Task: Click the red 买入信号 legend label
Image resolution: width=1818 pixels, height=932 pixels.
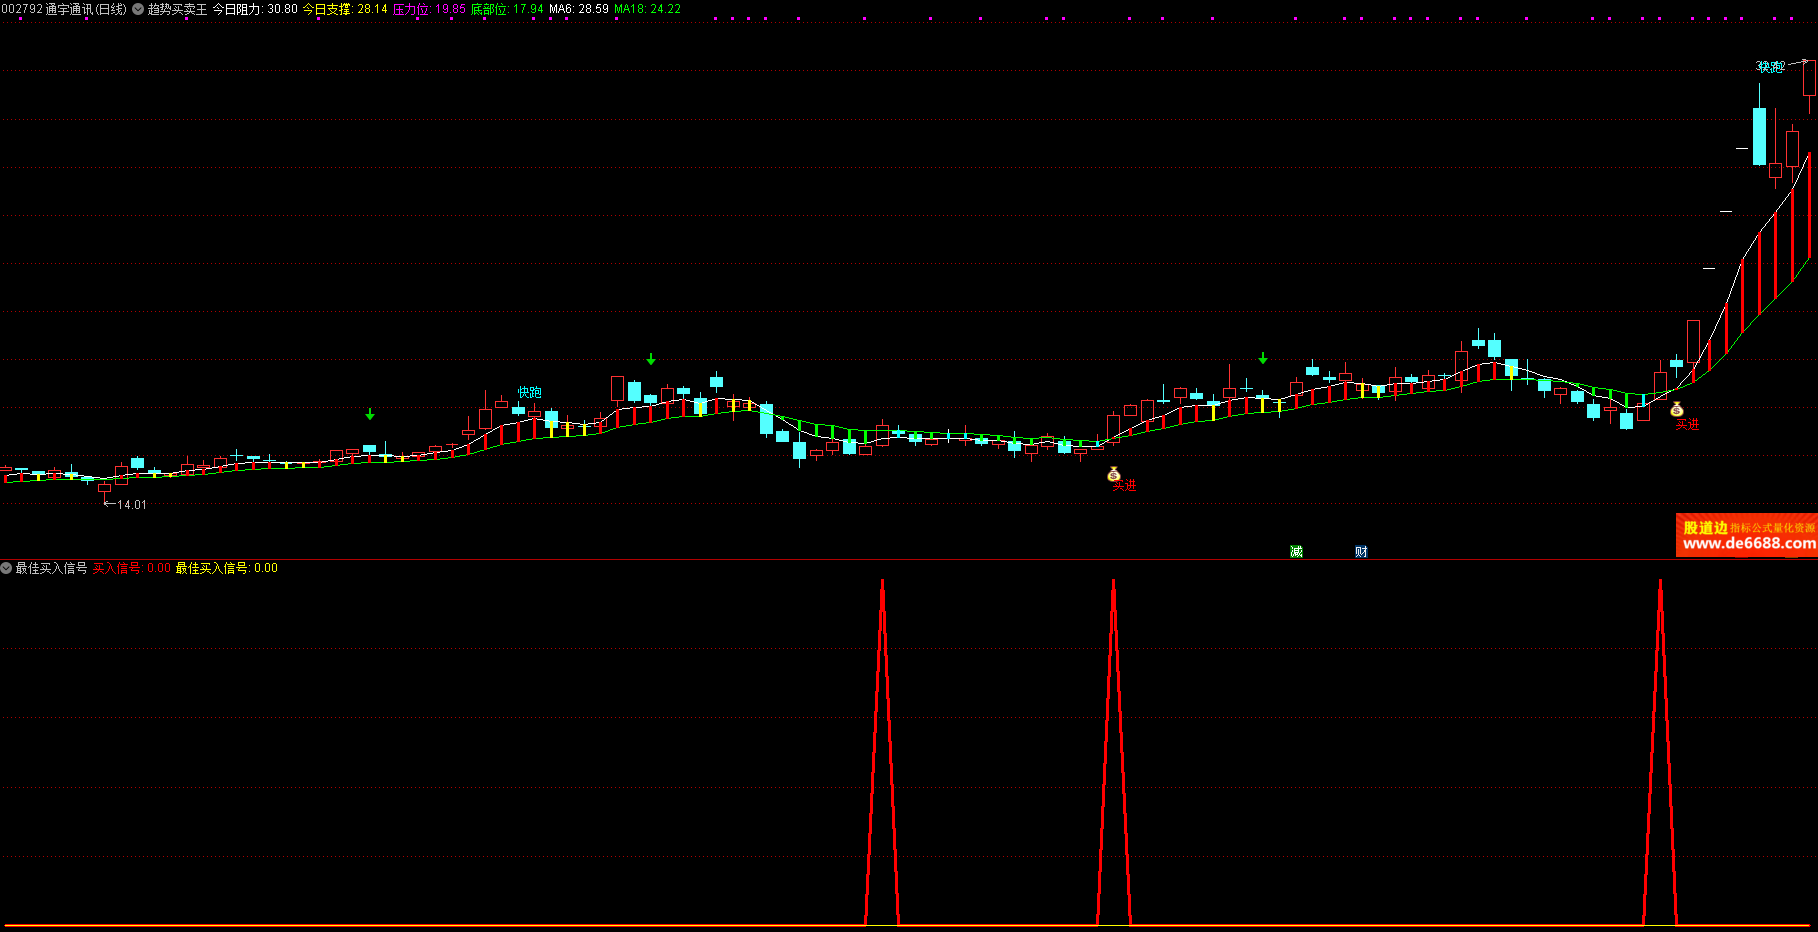Action: point(131,568)
